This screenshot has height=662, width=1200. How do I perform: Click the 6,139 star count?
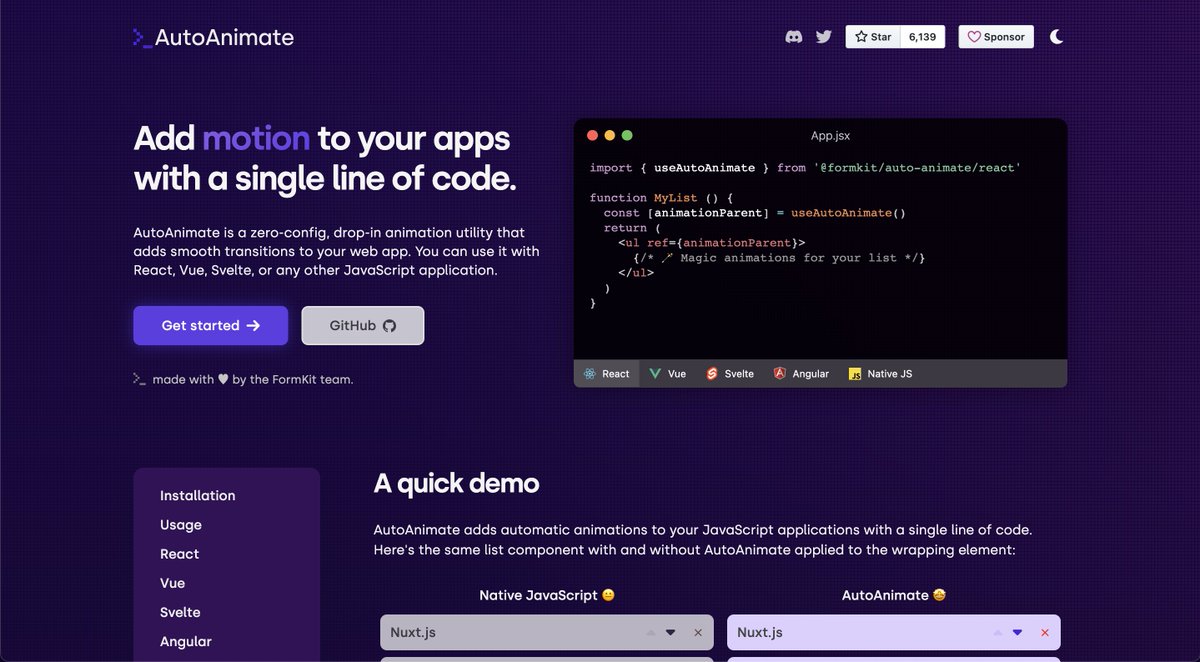pyautogui.click(x=923, y=37)
